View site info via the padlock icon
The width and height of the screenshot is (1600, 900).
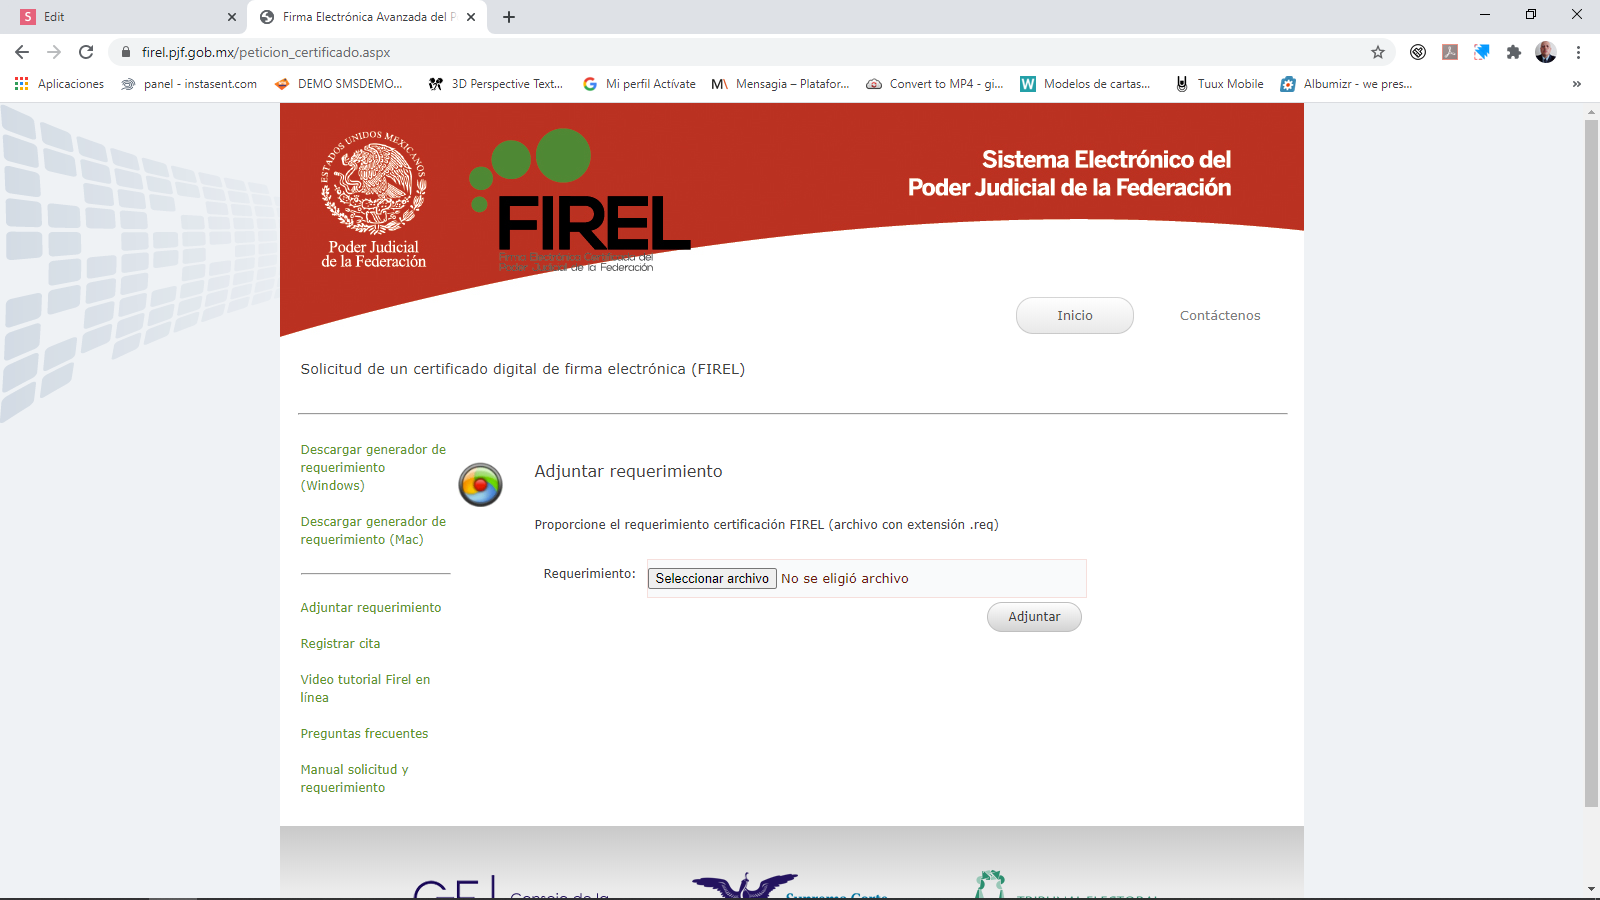tap(126, 52)
